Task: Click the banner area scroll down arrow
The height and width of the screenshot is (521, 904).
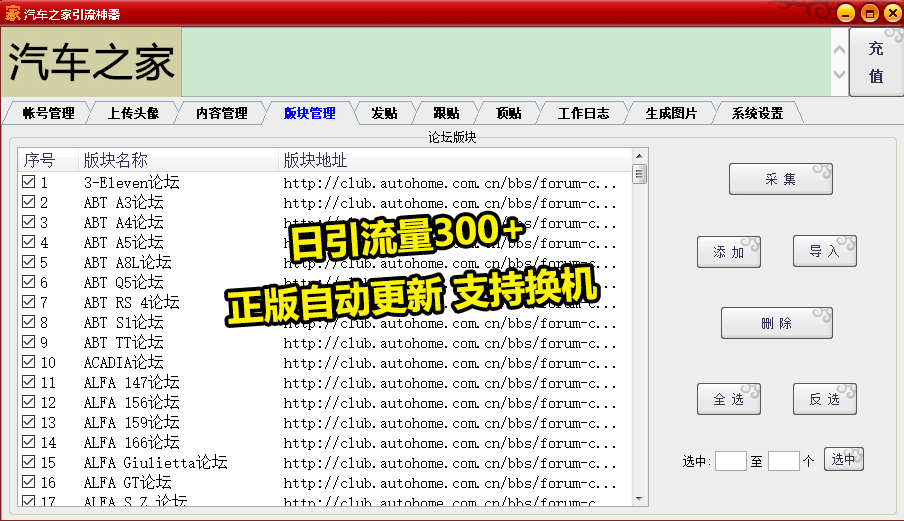Action: coord(839,74)
